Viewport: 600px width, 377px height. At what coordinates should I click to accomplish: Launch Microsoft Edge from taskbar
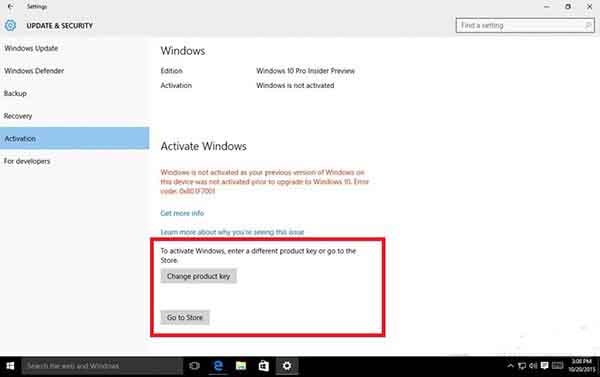pyautogui.click(x=218, y=366)
